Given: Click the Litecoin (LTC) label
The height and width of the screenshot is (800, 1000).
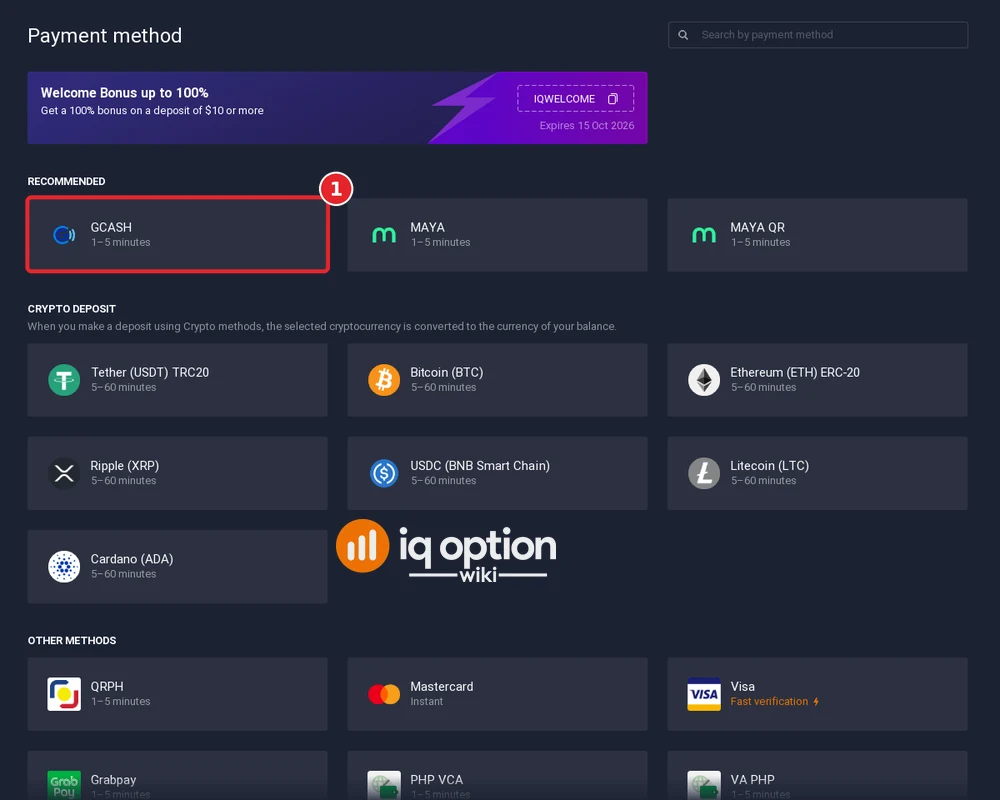Looking at the screenshot, I should tap(769, 466).
